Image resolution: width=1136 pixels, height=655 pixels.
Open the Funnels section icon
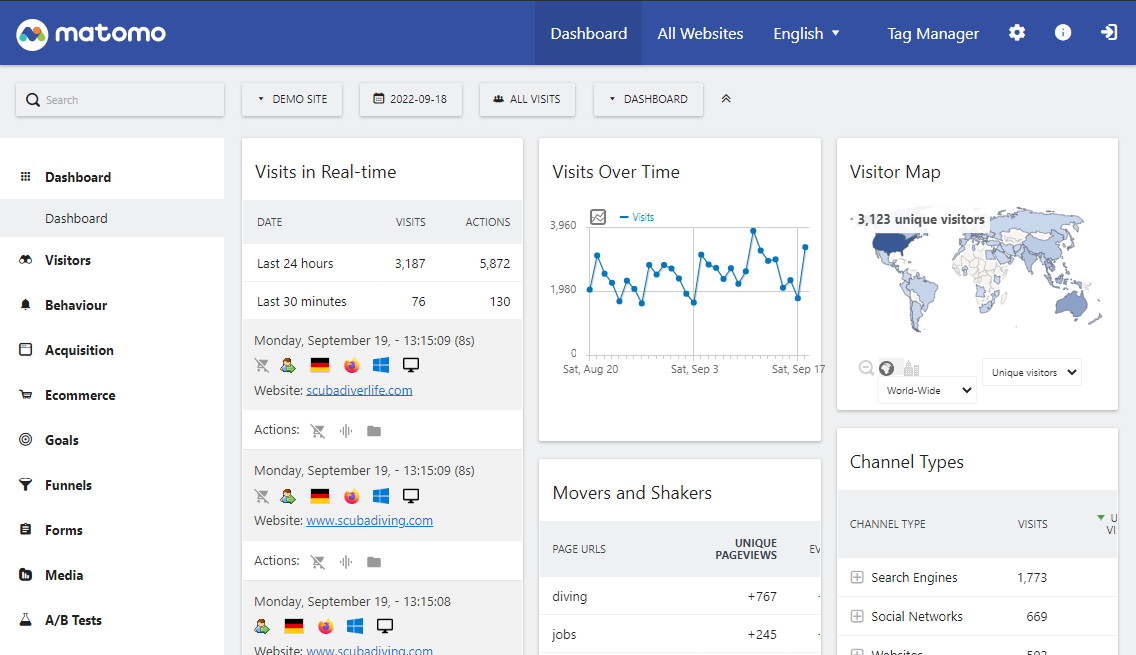coord(23,484)
